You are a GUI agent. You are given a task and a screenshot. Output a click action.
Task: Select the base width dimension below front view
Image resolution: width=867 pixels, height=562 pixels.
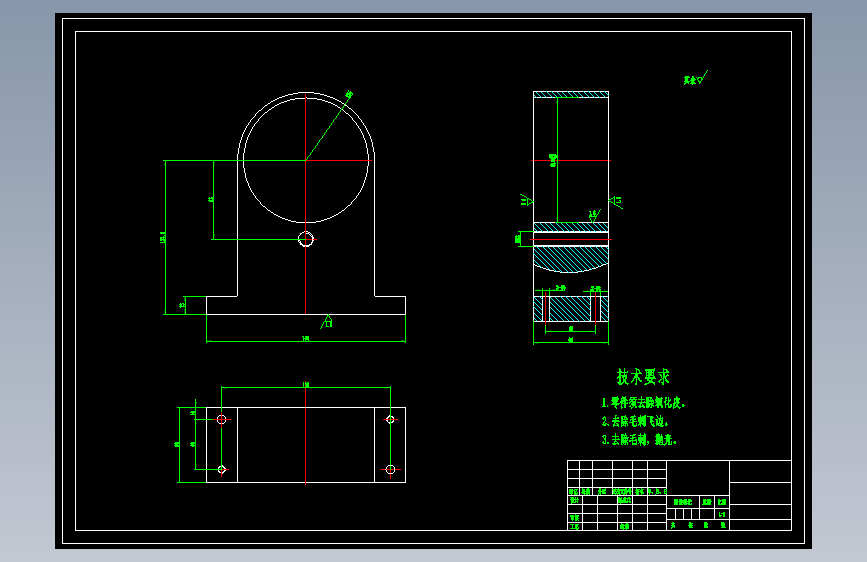tap(306, 339)
